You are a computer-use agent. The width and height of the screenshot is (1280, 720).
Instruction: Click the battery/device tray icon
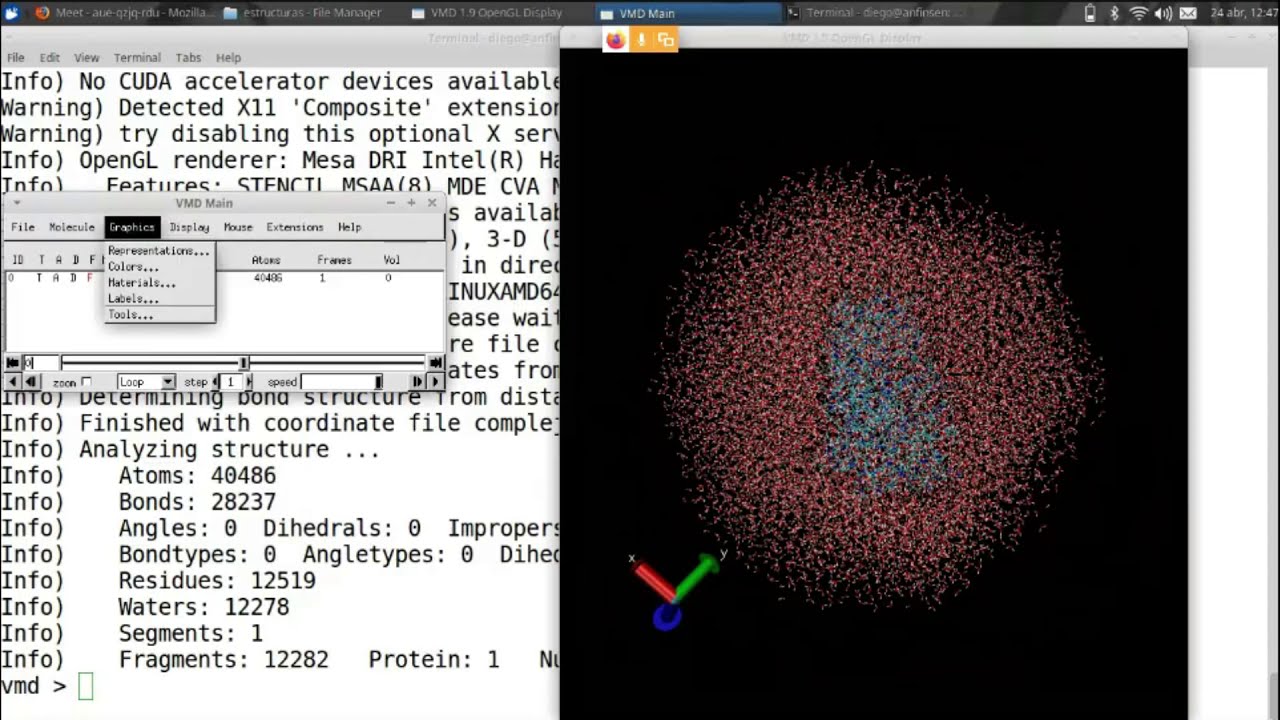(1091, 13)
